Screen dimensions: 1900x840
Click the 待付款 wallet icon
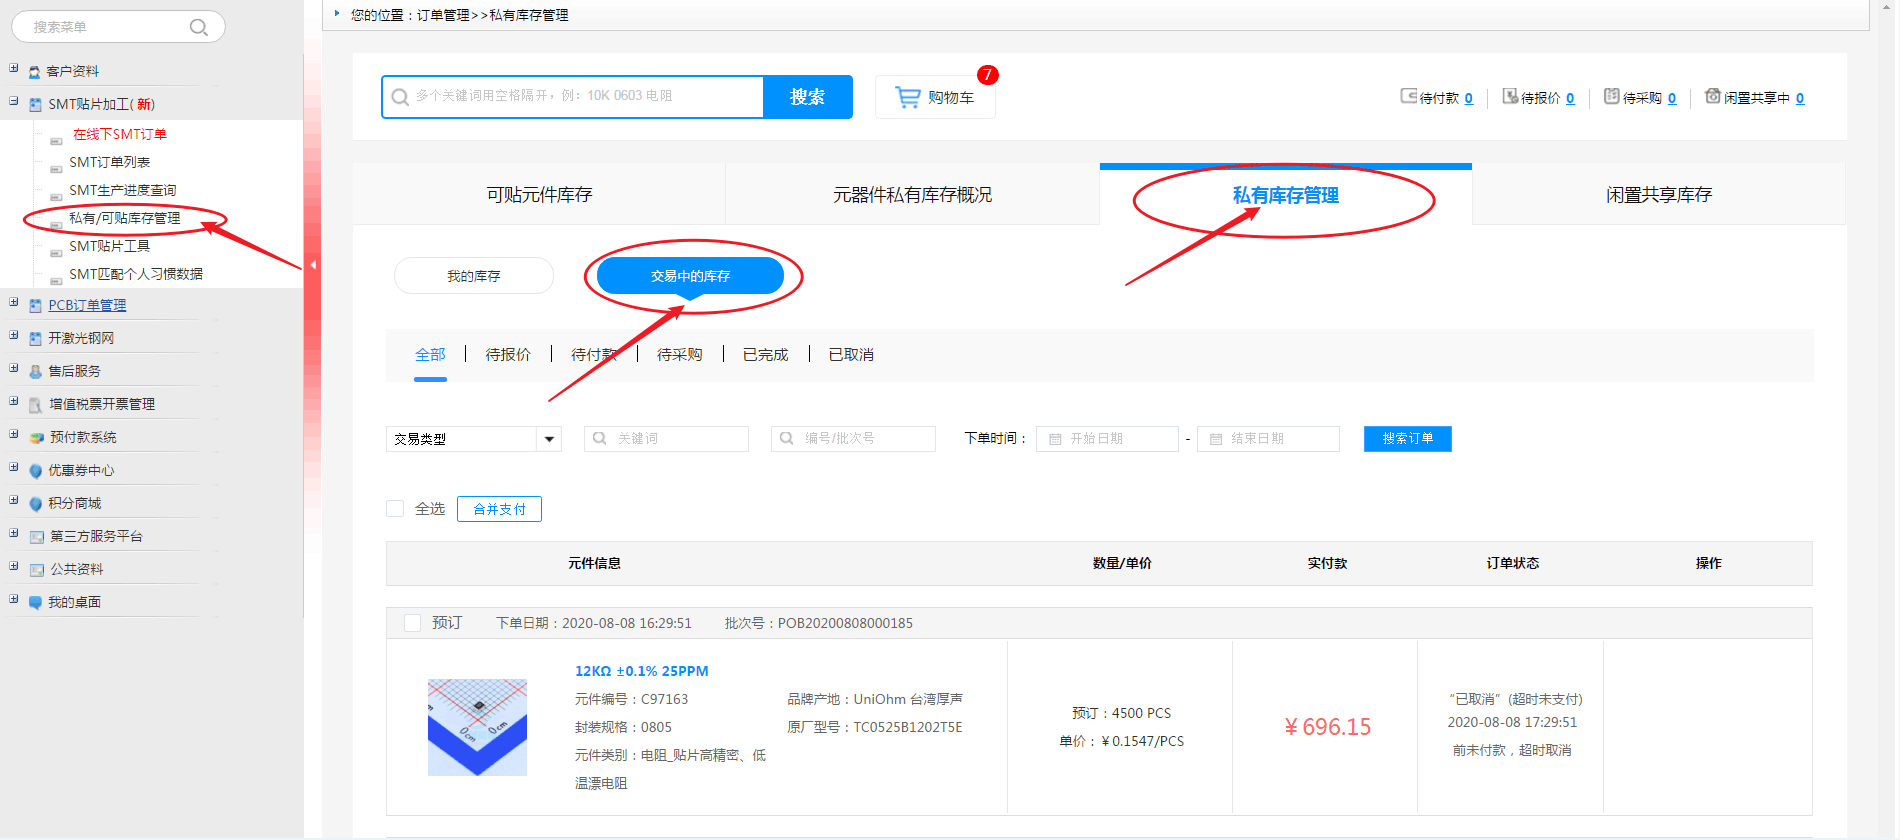1408,96
